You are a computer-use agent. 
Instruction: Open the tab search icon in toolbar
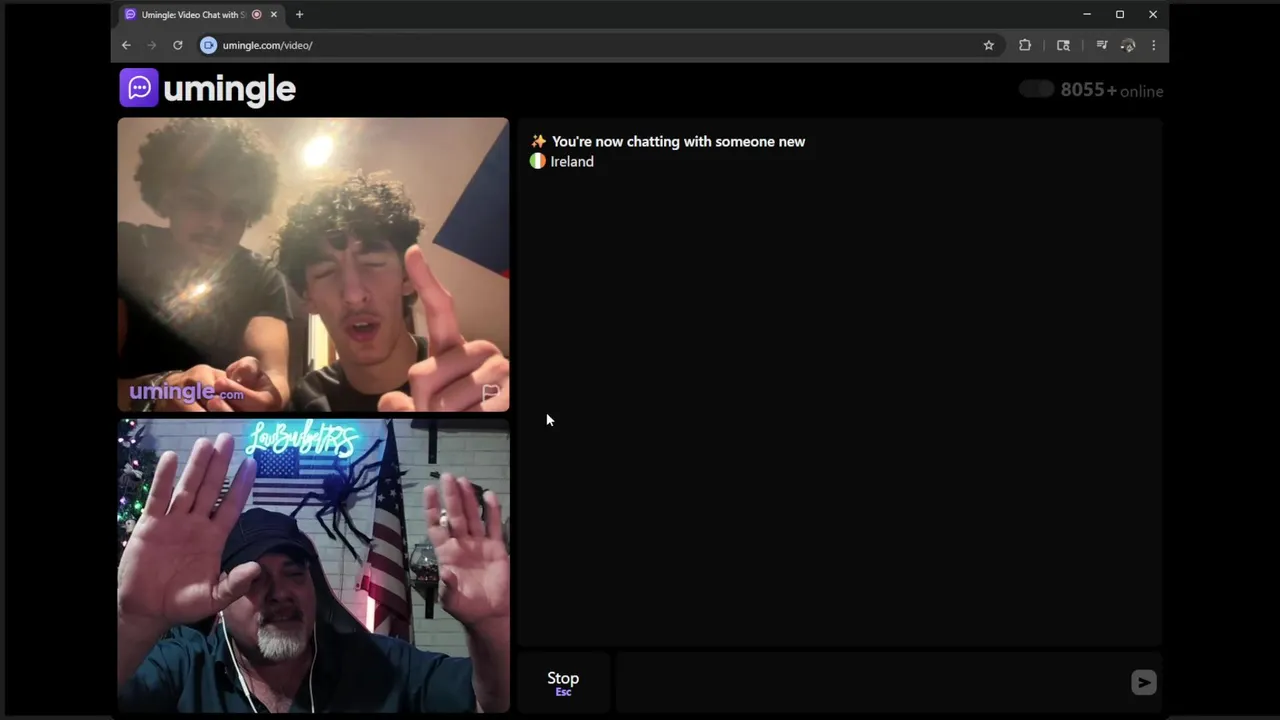[1063, 45]
